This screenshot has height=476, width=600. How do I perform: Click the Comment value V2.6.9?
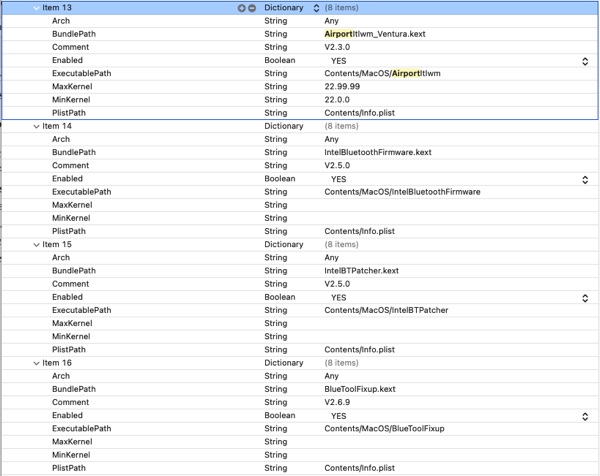pyautogui.click(x=337, y=403)
